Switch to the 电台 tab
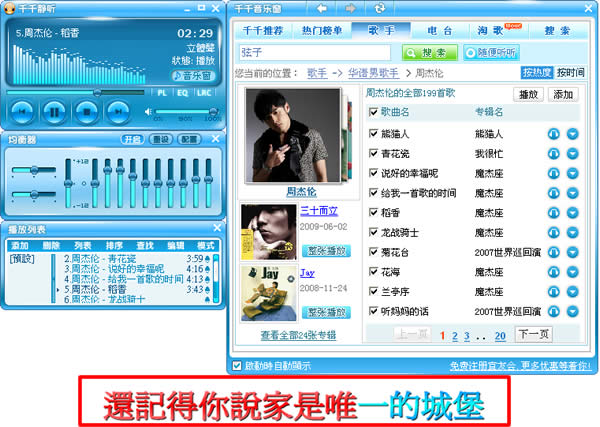Screen dimensions: 600x427 (x=440, y=31)
